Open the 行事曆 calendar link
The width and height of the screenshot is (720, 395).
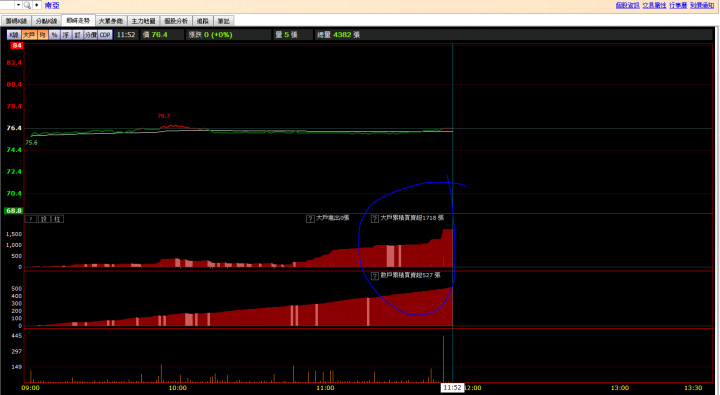click(678, 5)
